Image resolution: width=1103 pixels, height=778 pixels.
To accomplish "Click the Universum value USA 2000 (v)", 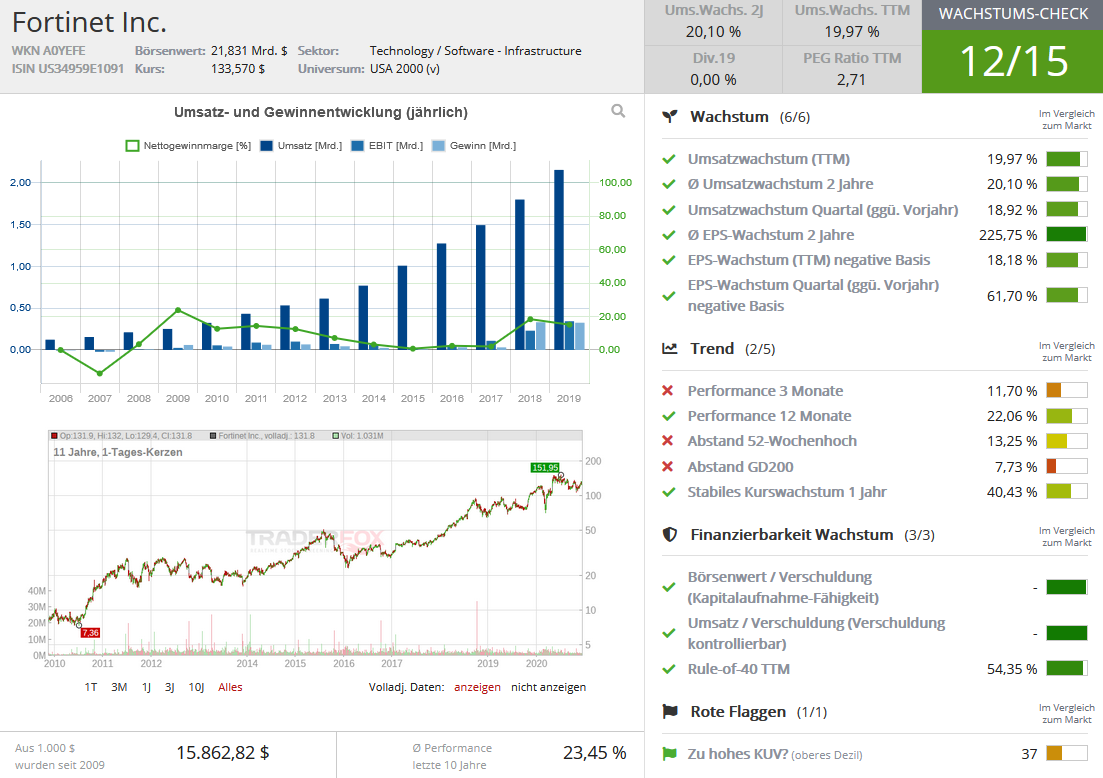I will click(404, 69).
